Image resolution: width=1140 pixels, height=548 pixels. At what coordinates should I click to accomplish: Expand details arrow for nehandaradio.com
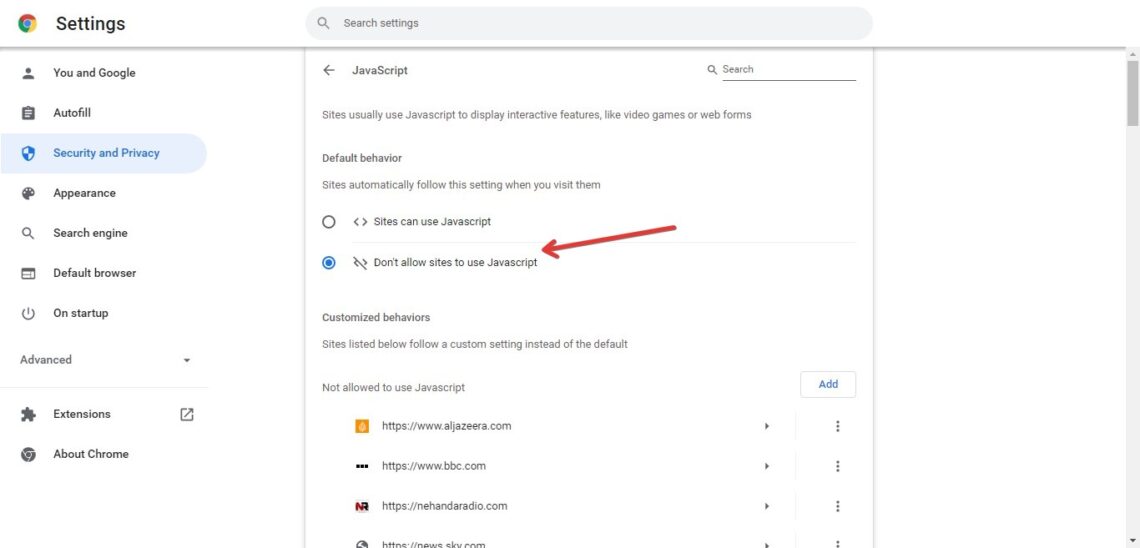[x=767, y=506]
